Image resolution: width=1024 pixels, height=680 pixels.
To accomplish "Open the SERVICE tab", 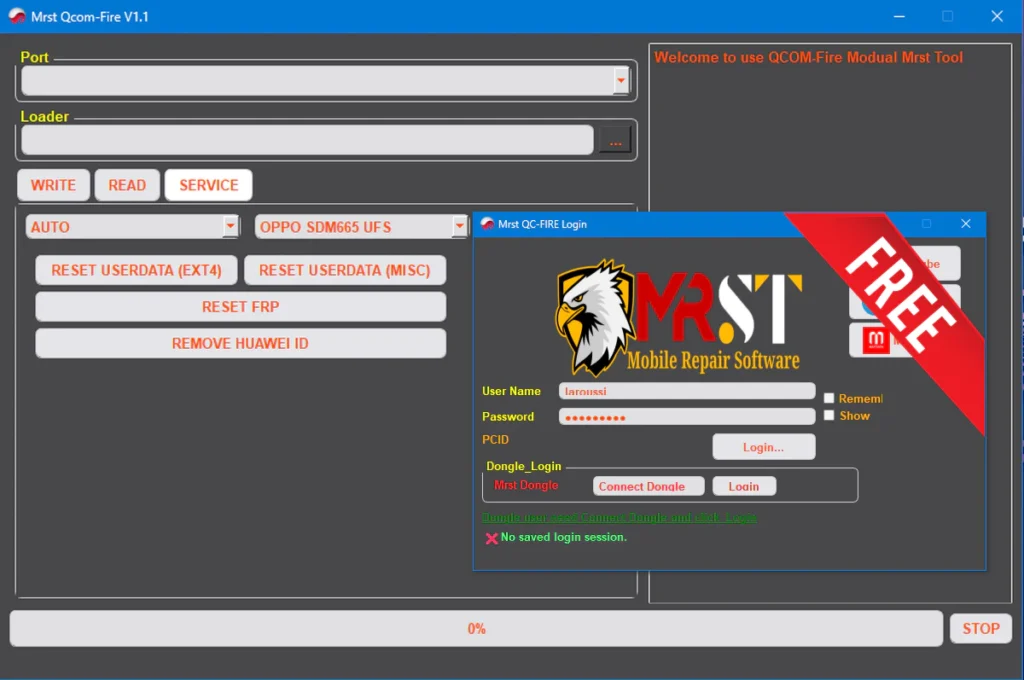I will [x=208, y=185].
